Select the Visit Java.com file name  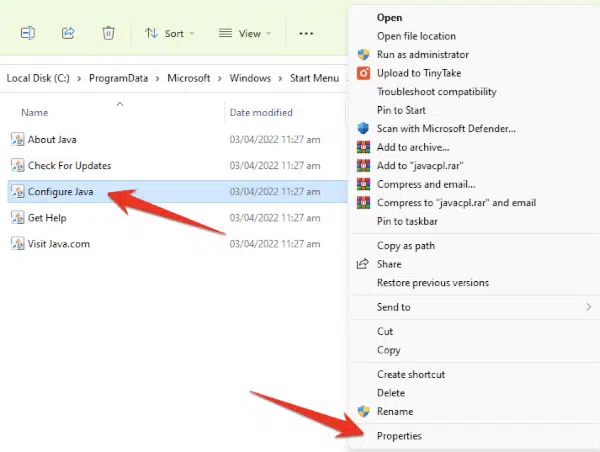(x=59, y=244)
